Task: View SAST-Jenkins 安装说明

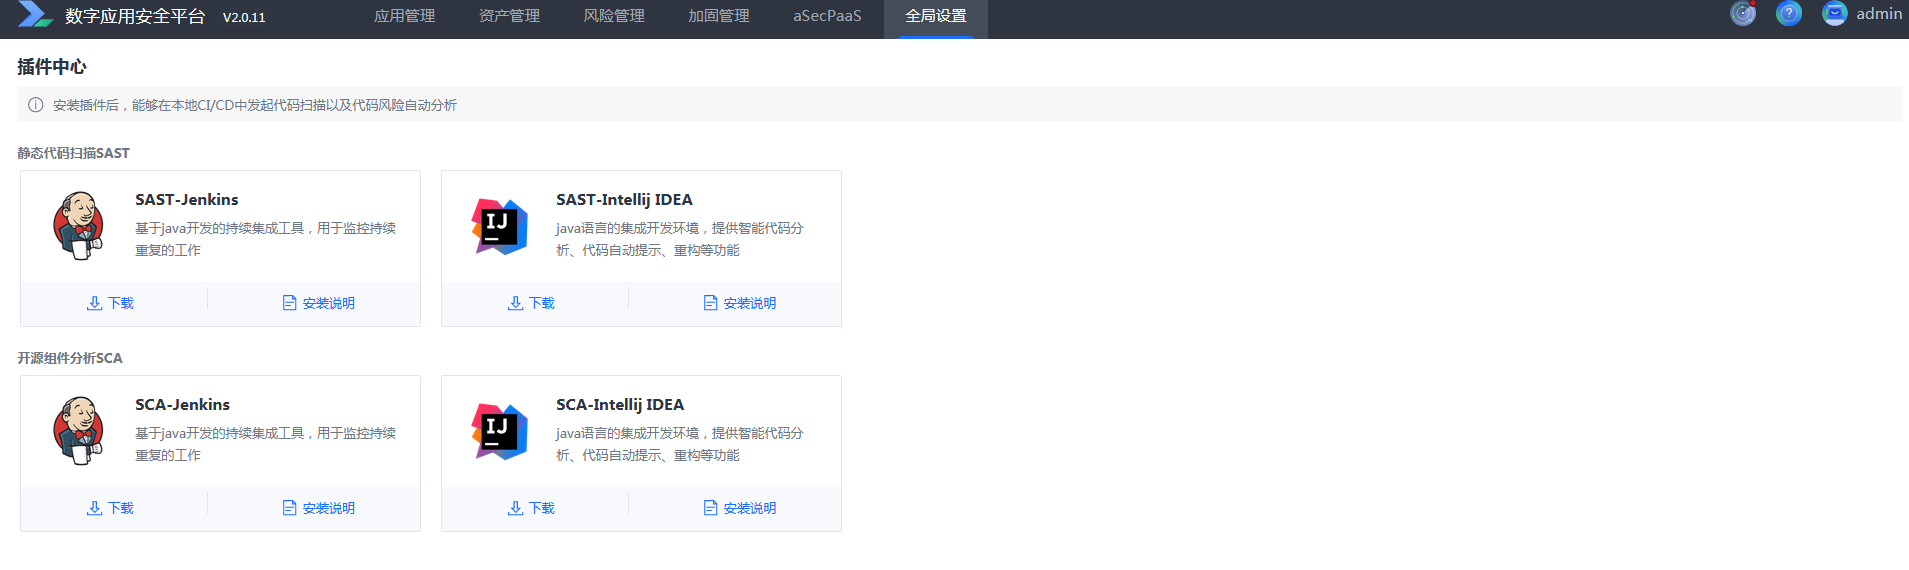Action: click(x=319, y=303)
